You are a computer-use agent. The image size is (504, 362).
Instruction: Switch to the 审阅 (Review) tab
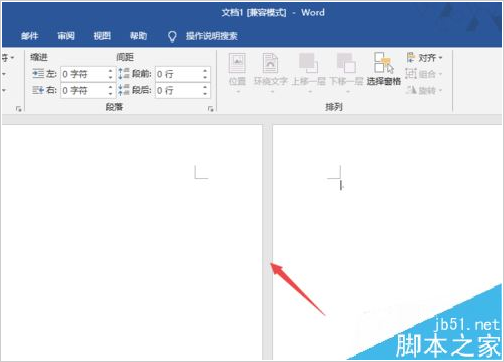pyautogui.click(x=66, y=36)
